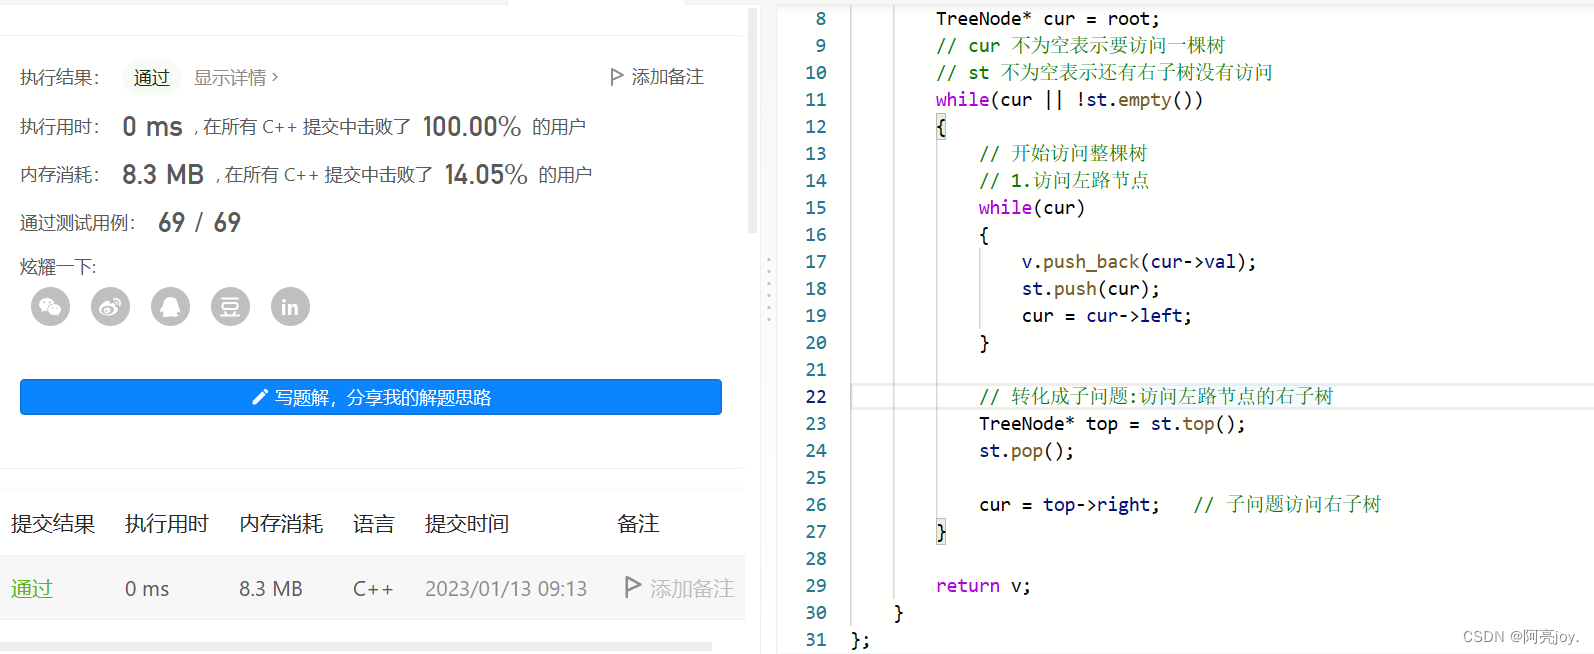Share result via Weibo icon
Screen dimensions: 1594x654
point(111,307)
